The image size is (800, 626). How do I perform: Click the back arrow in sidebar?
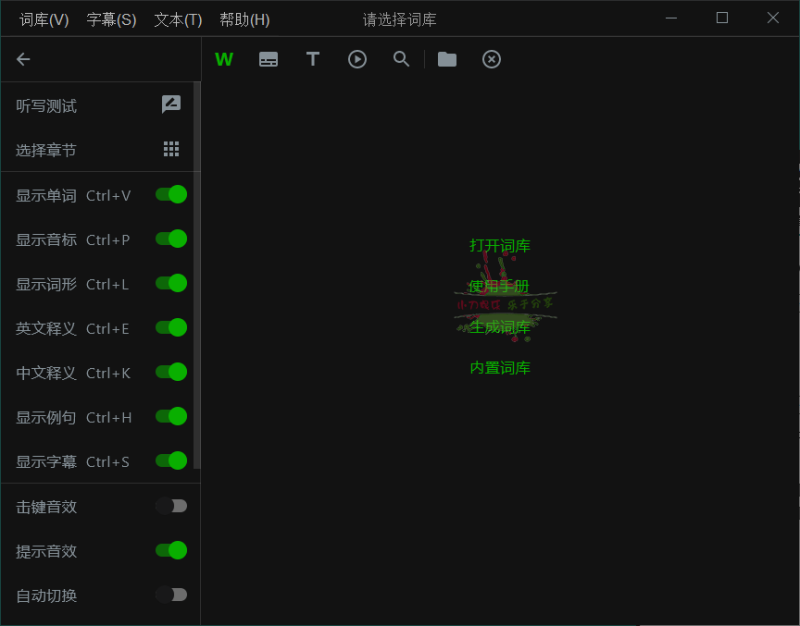coord(23,59)
